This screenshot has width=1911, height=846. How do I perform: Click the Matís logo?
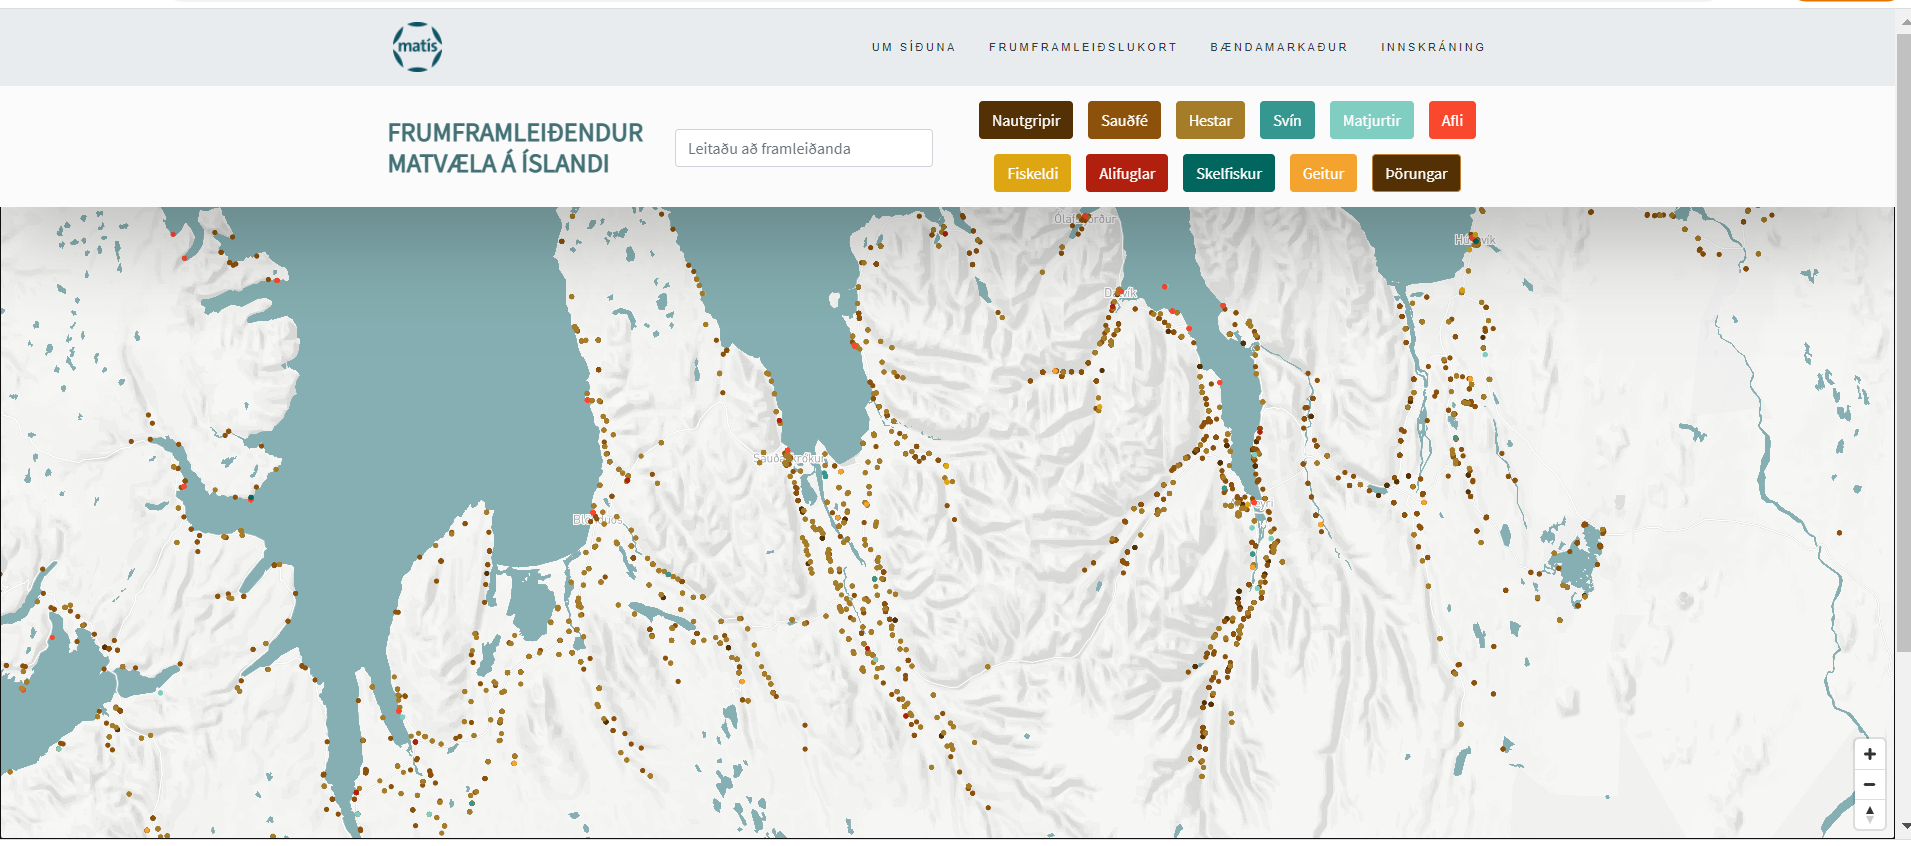417,47
